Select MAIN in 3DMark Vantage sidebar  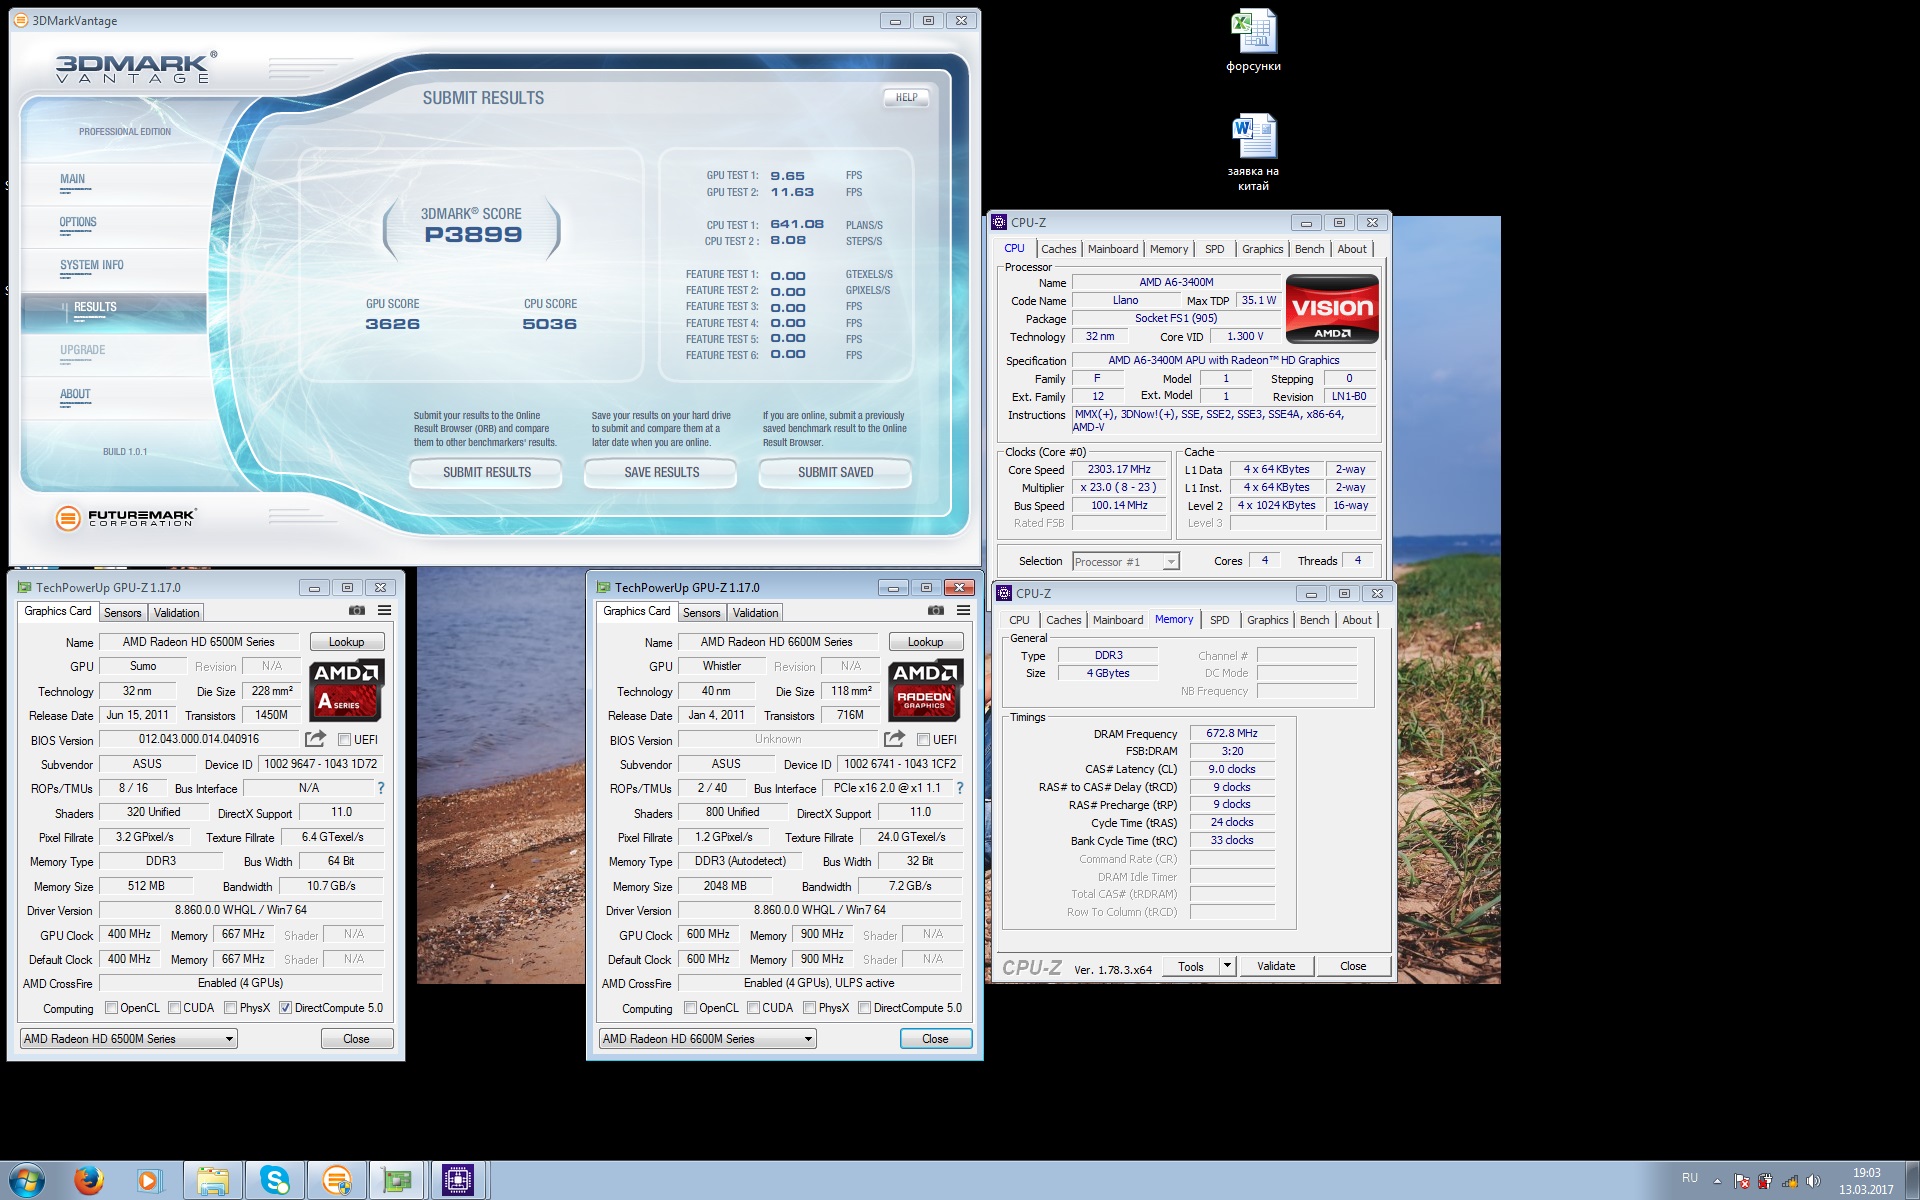click(x=72, y=180)
